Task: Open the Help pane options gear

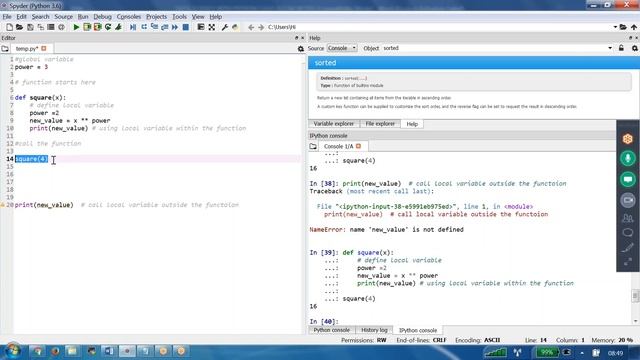Action: click(x=635, y=48)
